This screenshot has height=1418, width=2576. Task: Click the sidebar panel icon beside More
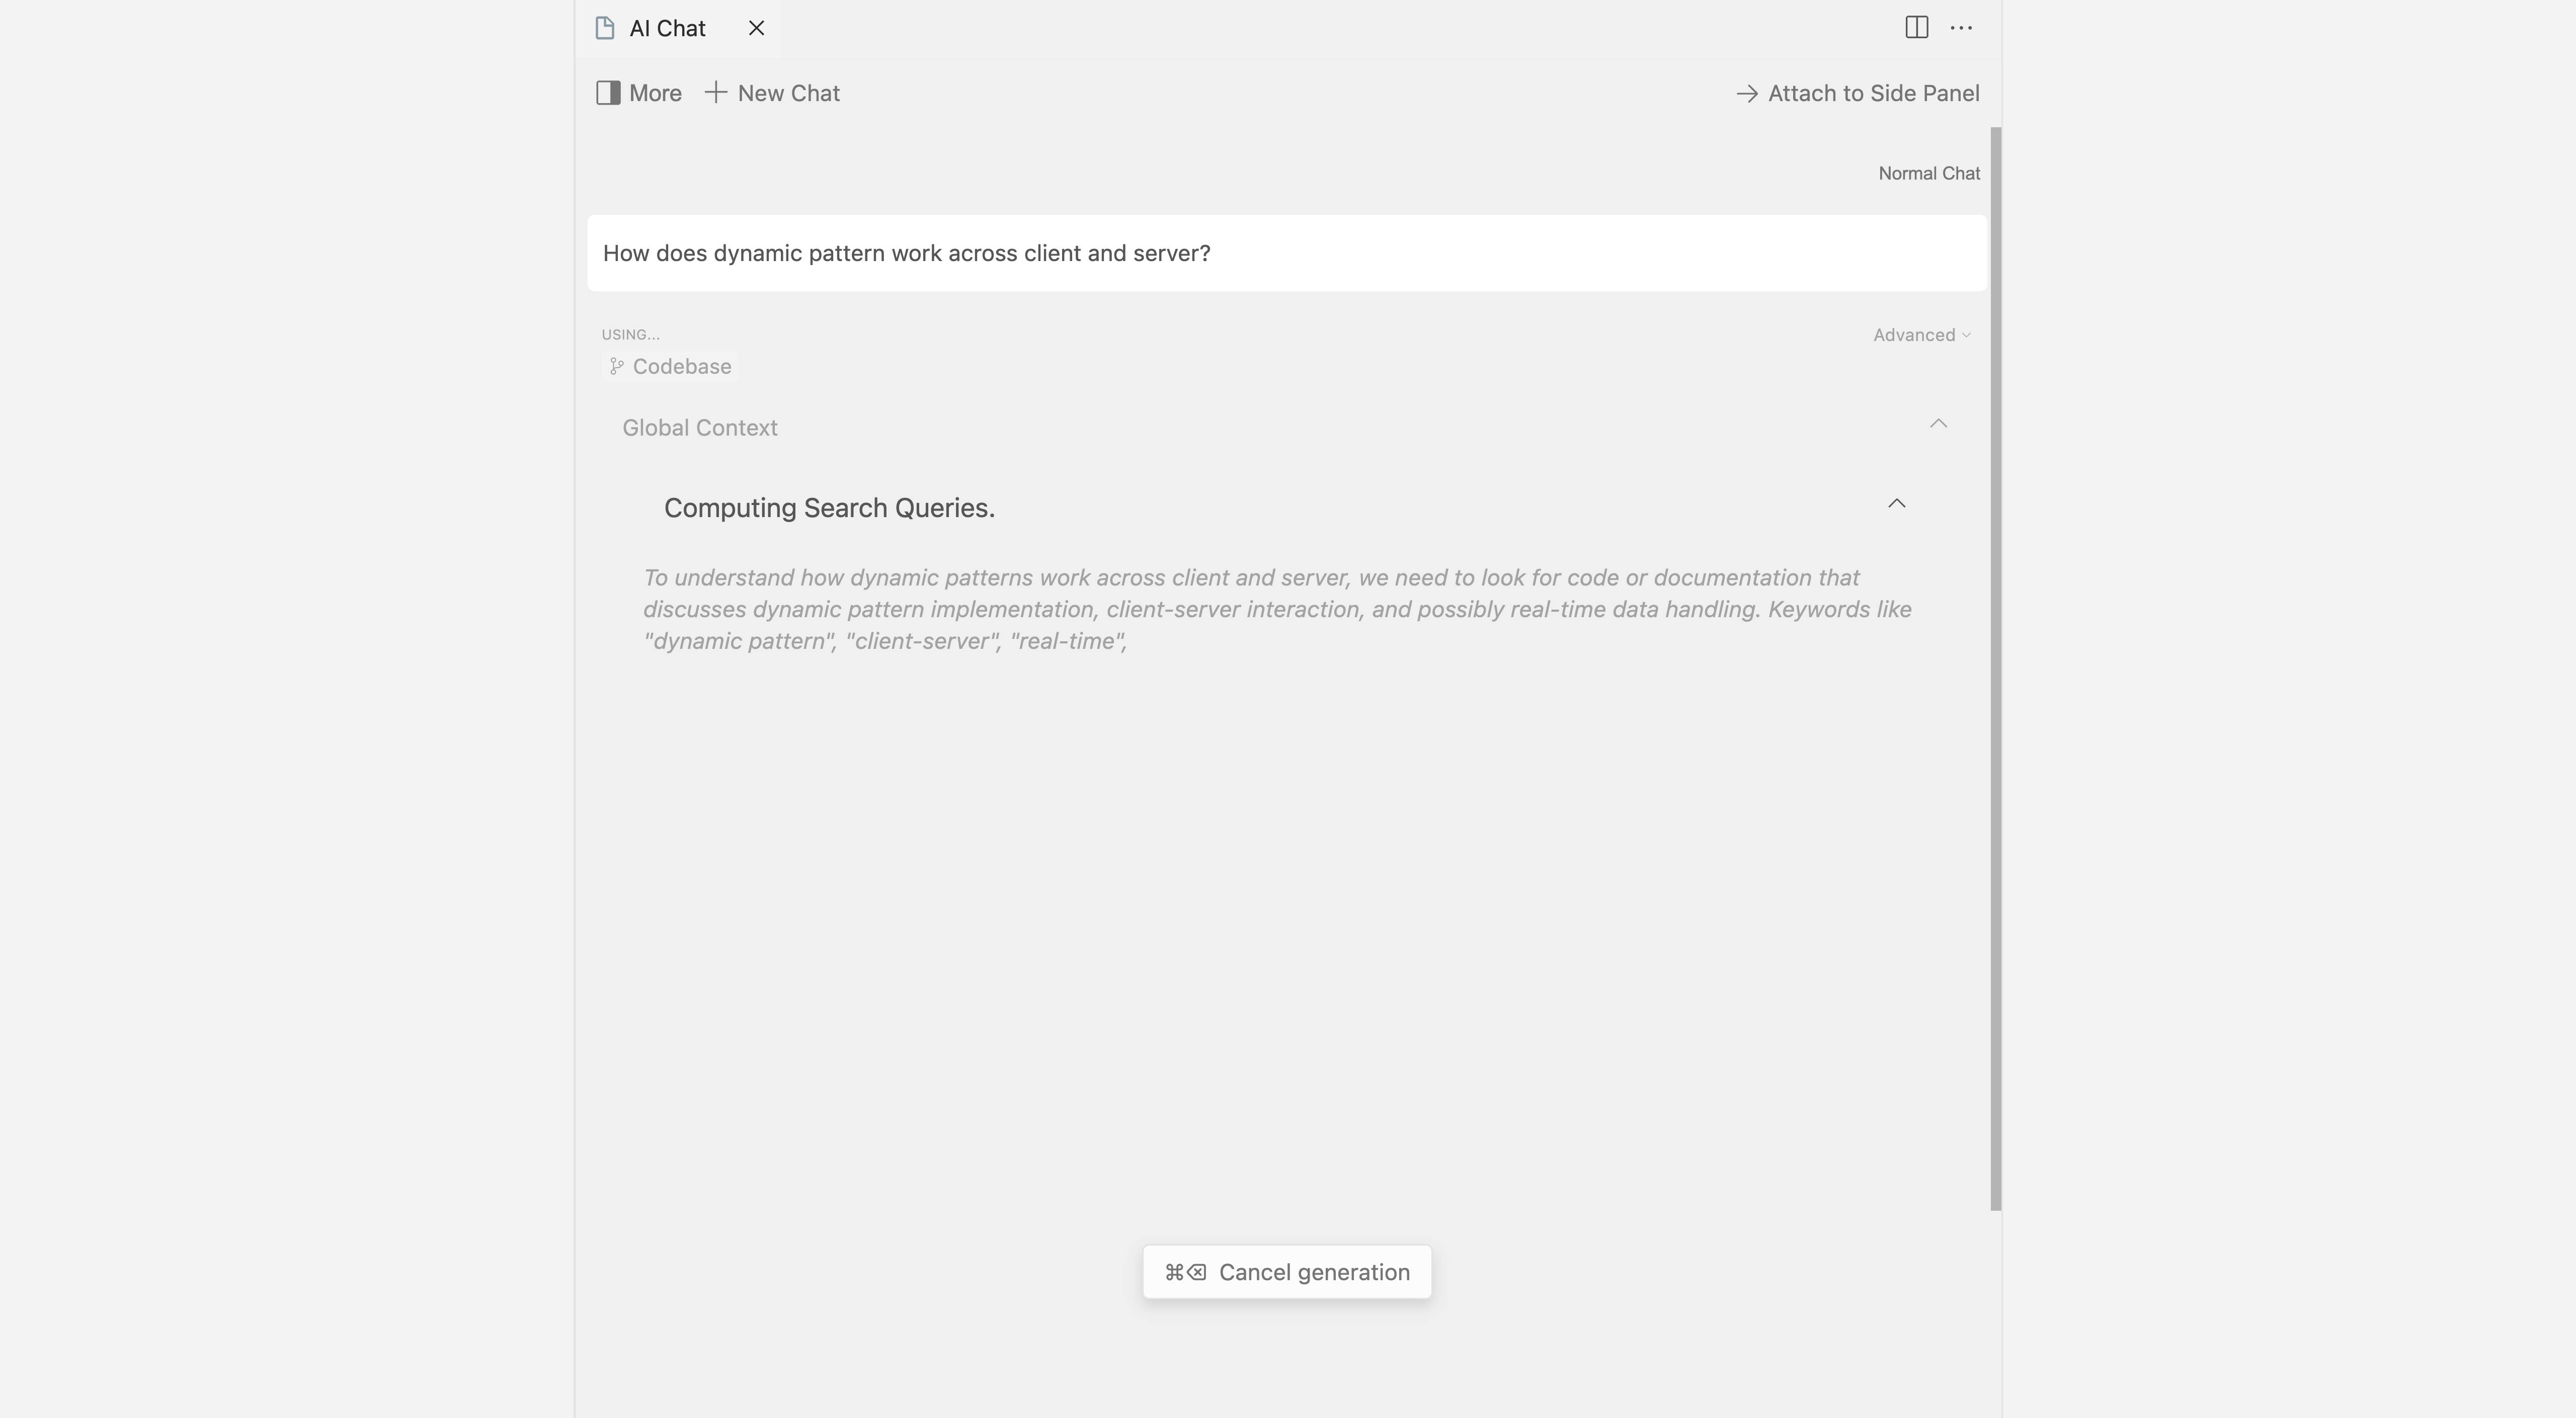point(608,93)
